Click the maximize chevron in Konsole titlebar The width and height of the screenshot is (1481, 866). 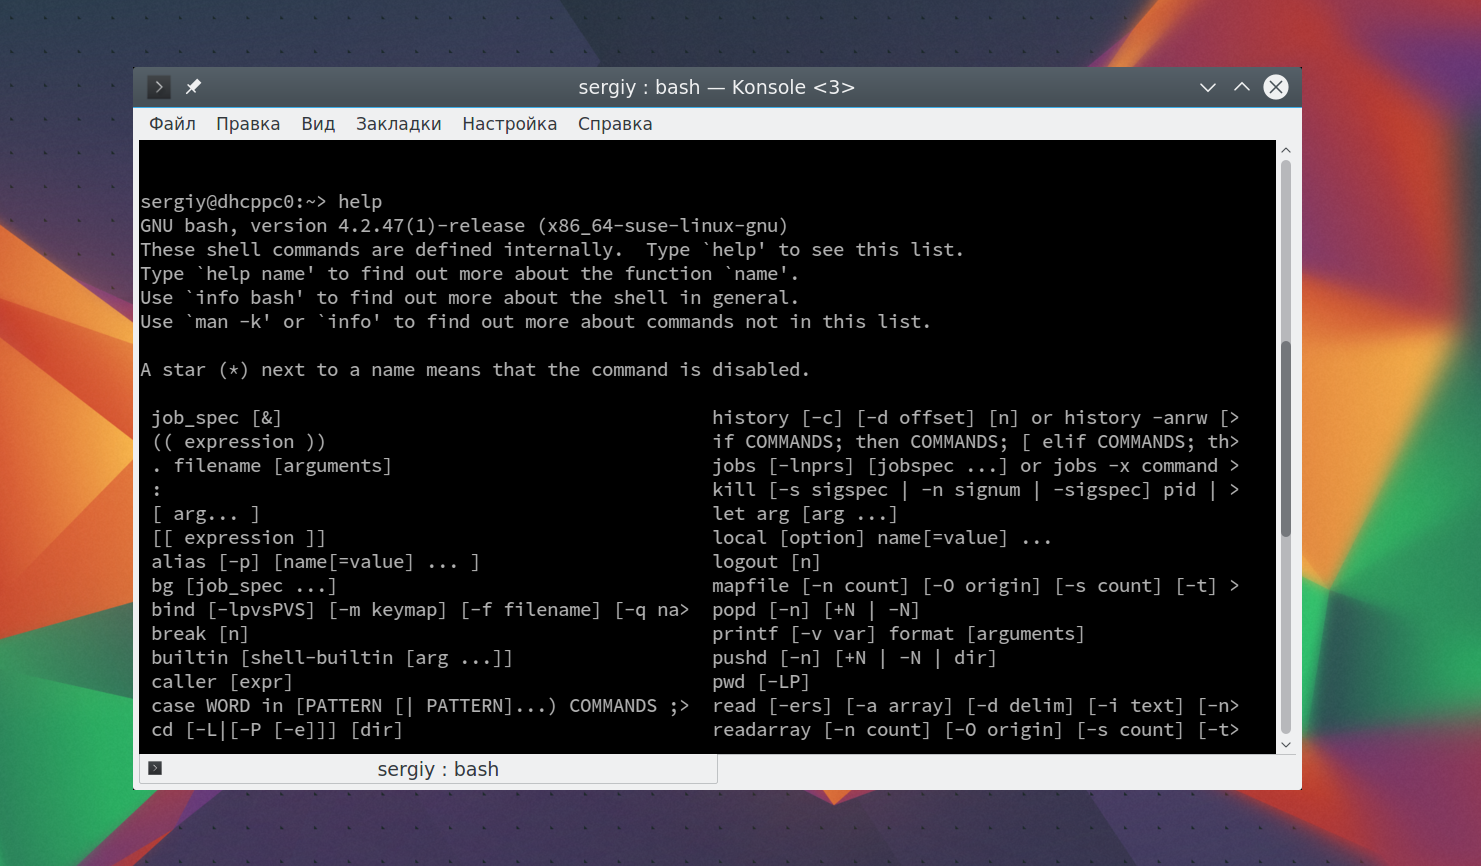point(1242,87)
